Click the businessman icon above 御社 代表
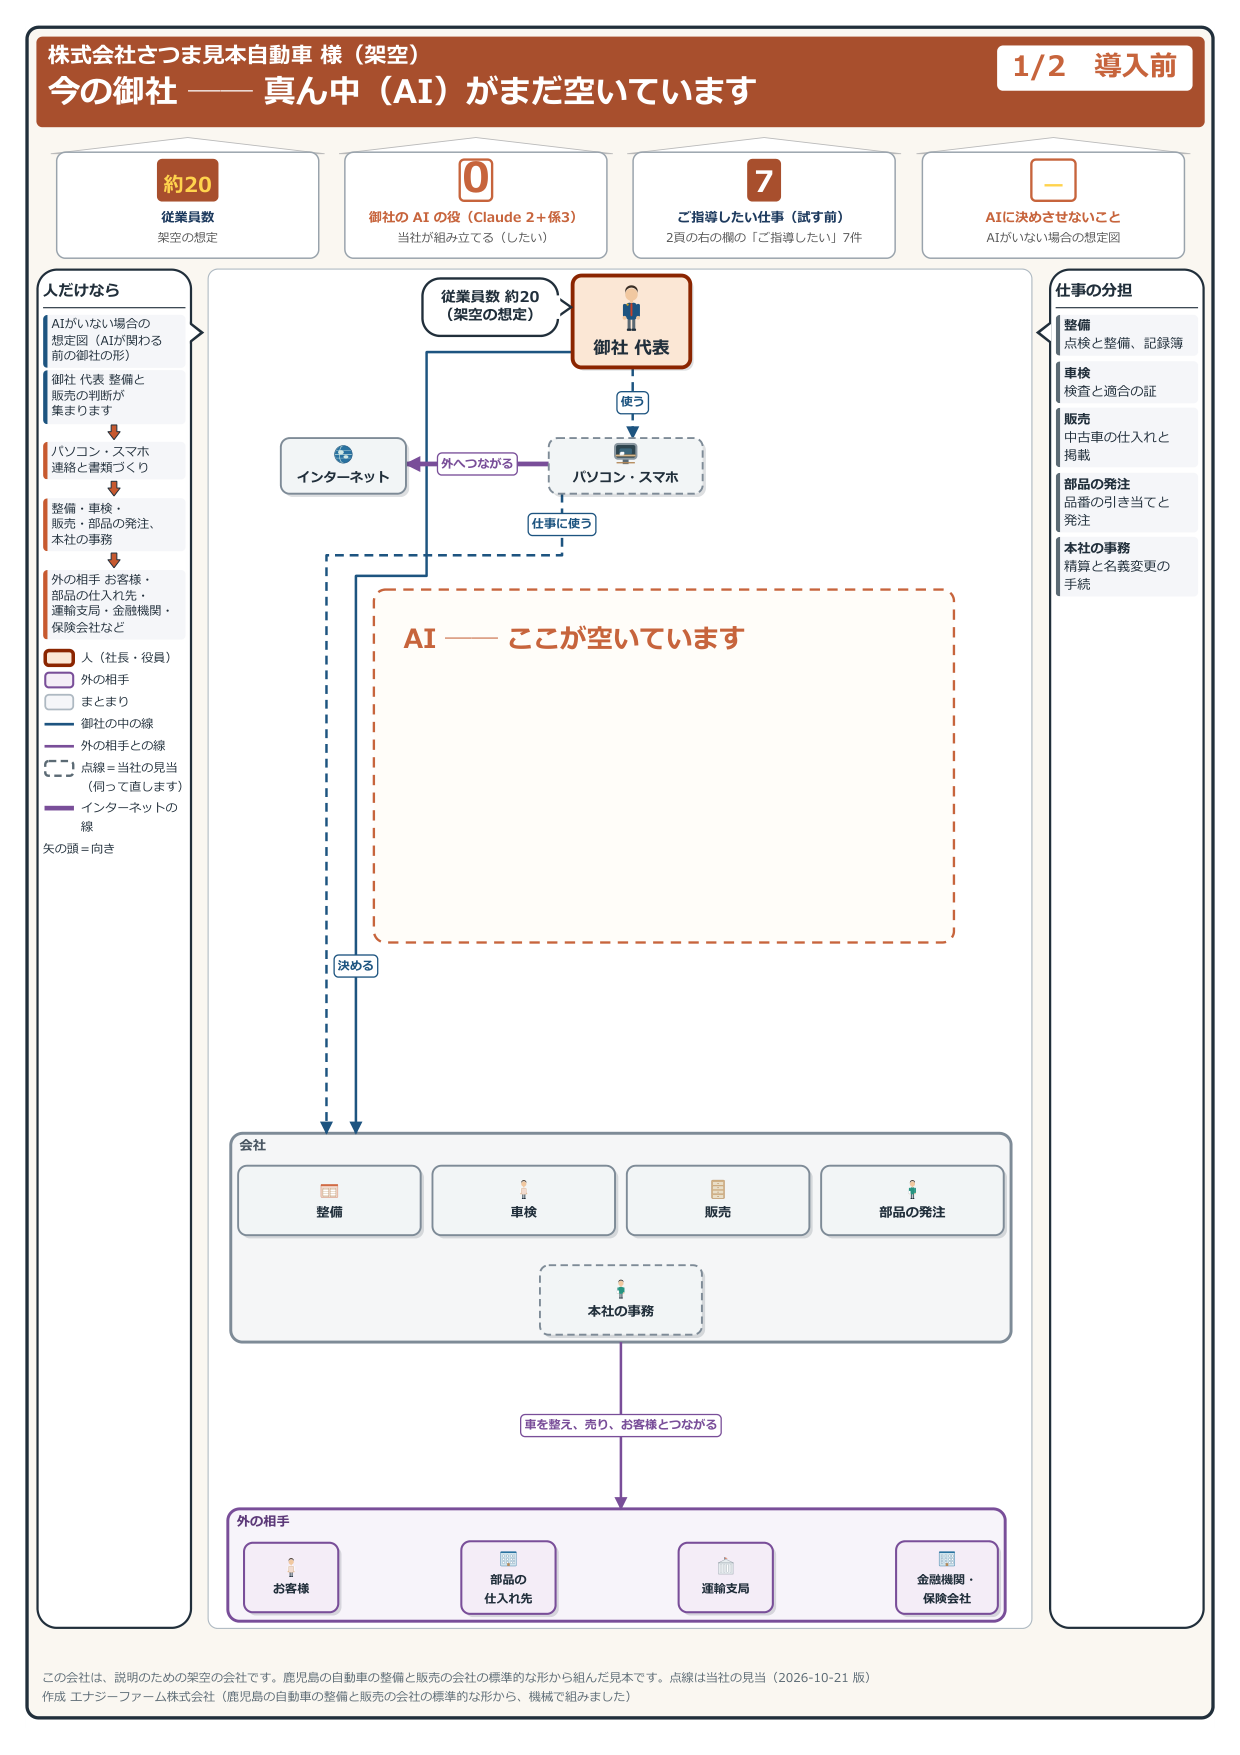The height and width of the screenshot is (1755, 1240). tap(631, 308)
